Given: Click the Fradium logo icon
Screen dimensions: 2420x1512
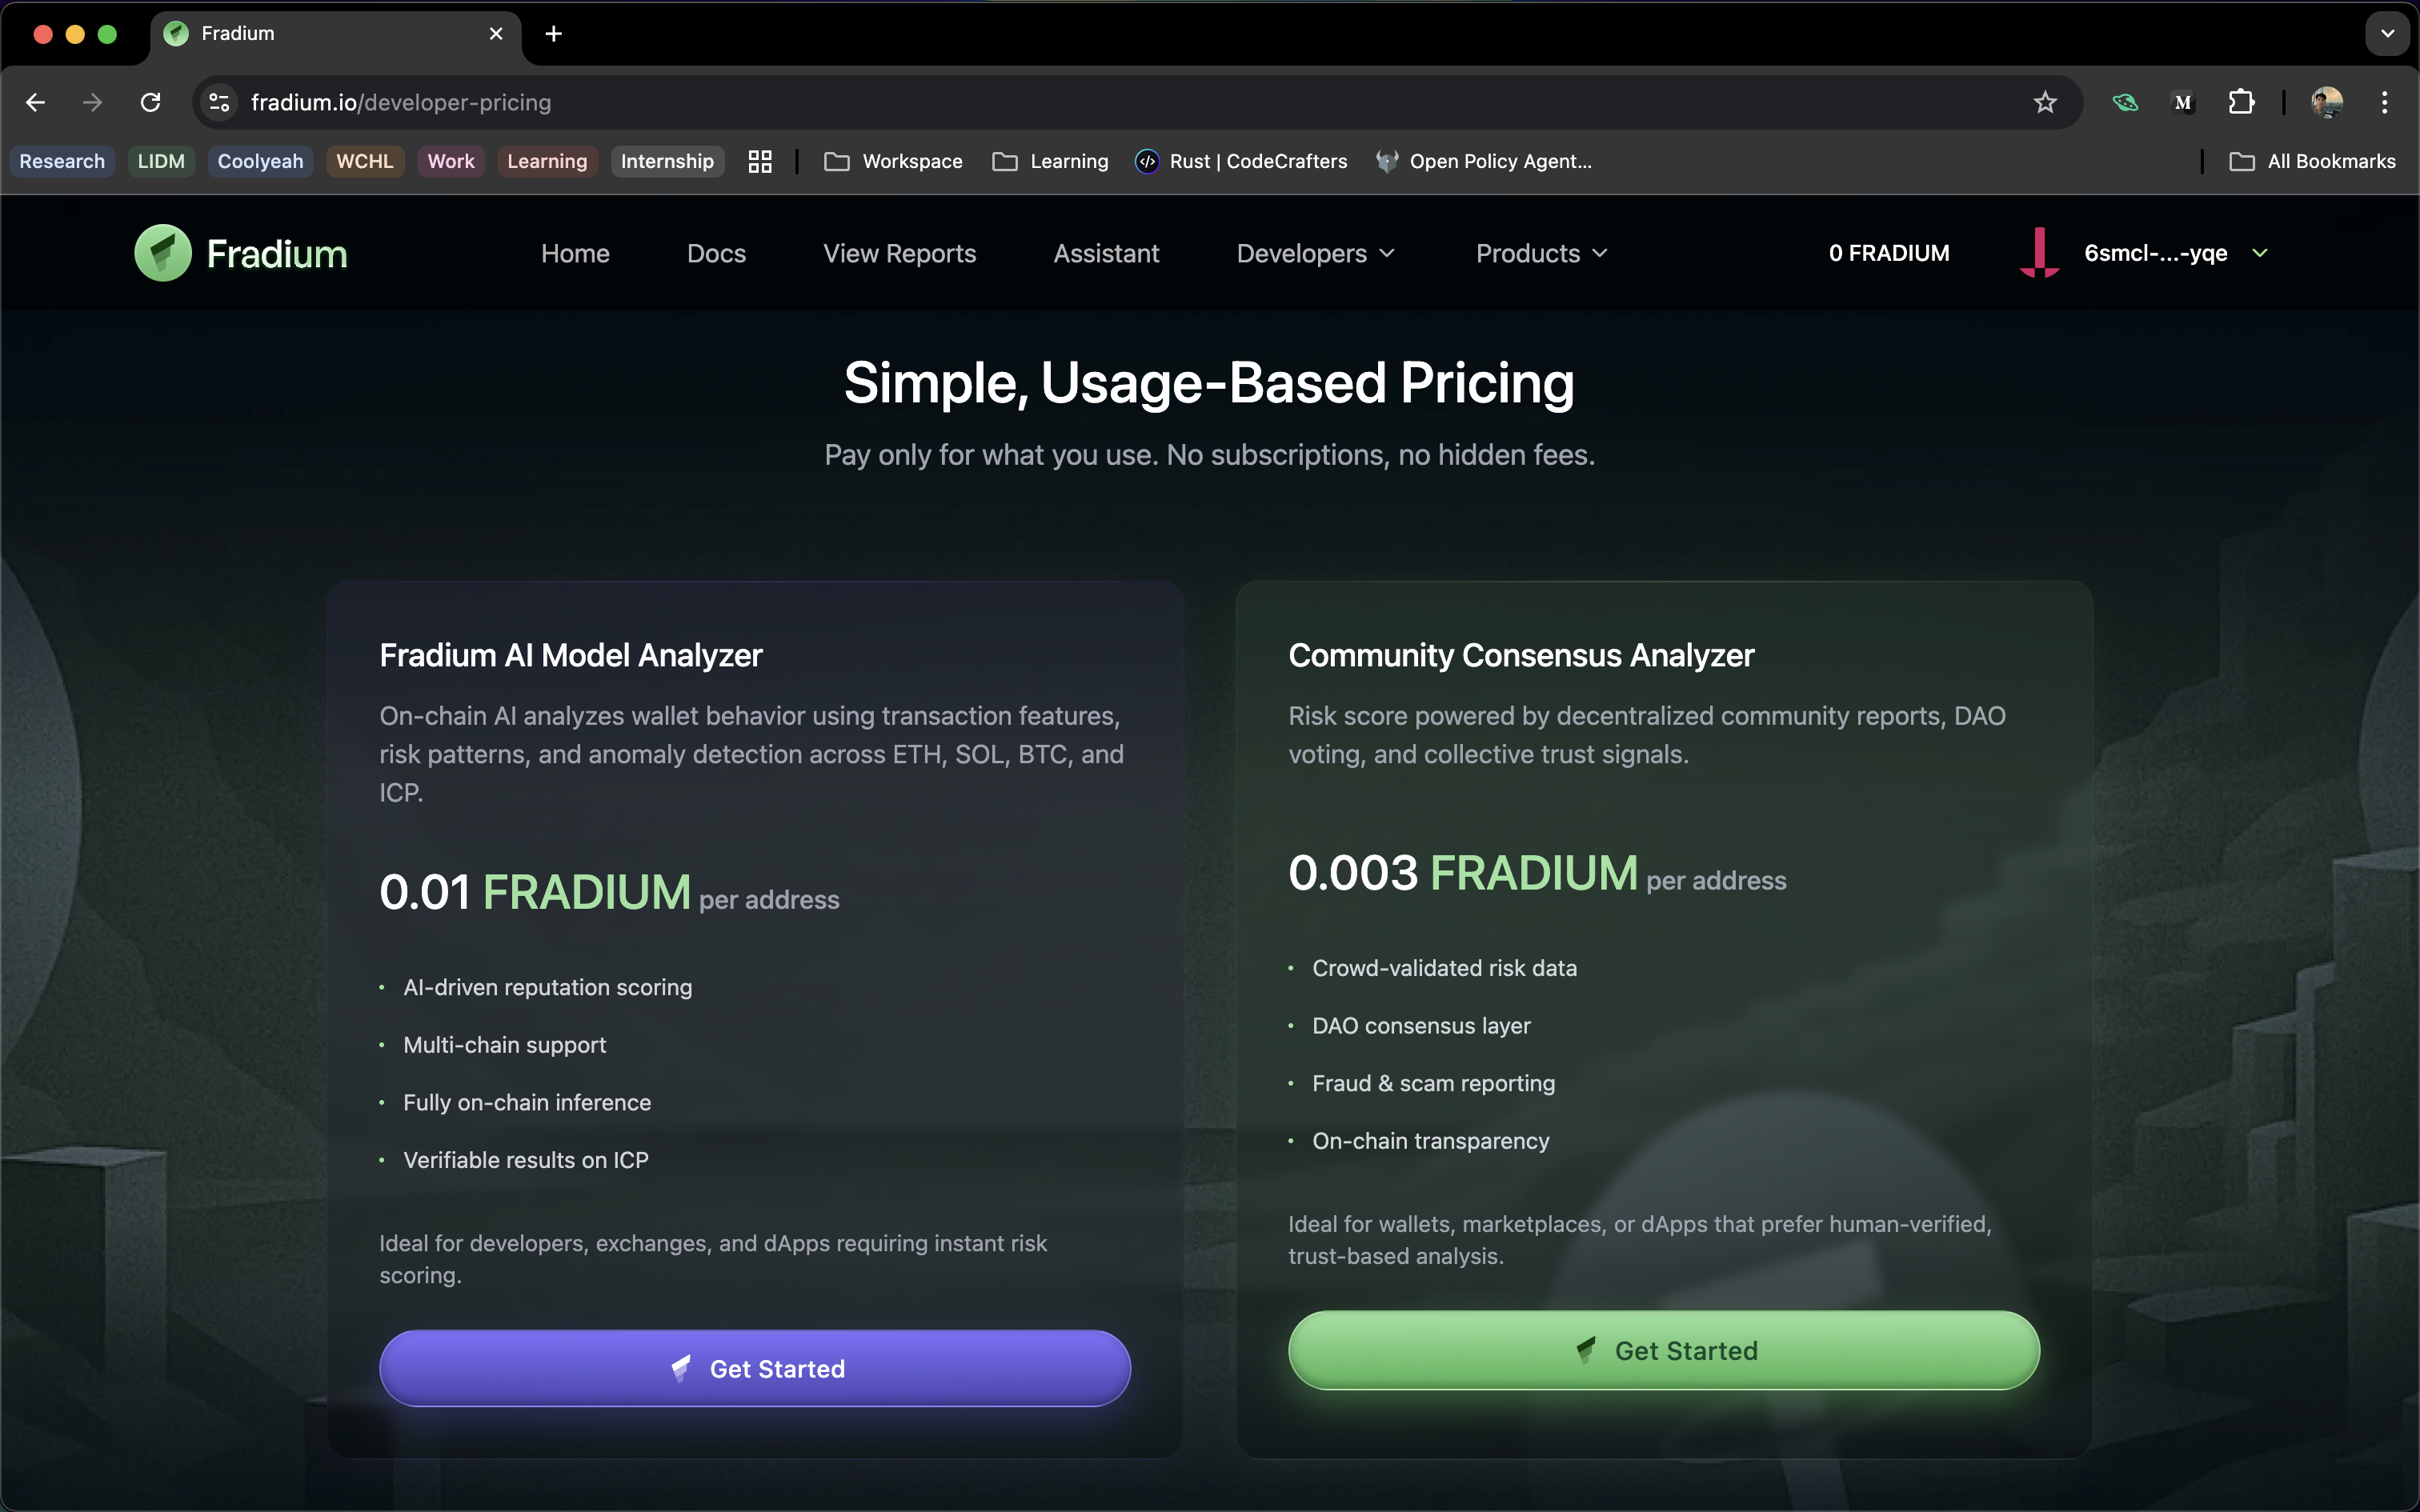Looking at the screenshot, I should click(163, 253).
